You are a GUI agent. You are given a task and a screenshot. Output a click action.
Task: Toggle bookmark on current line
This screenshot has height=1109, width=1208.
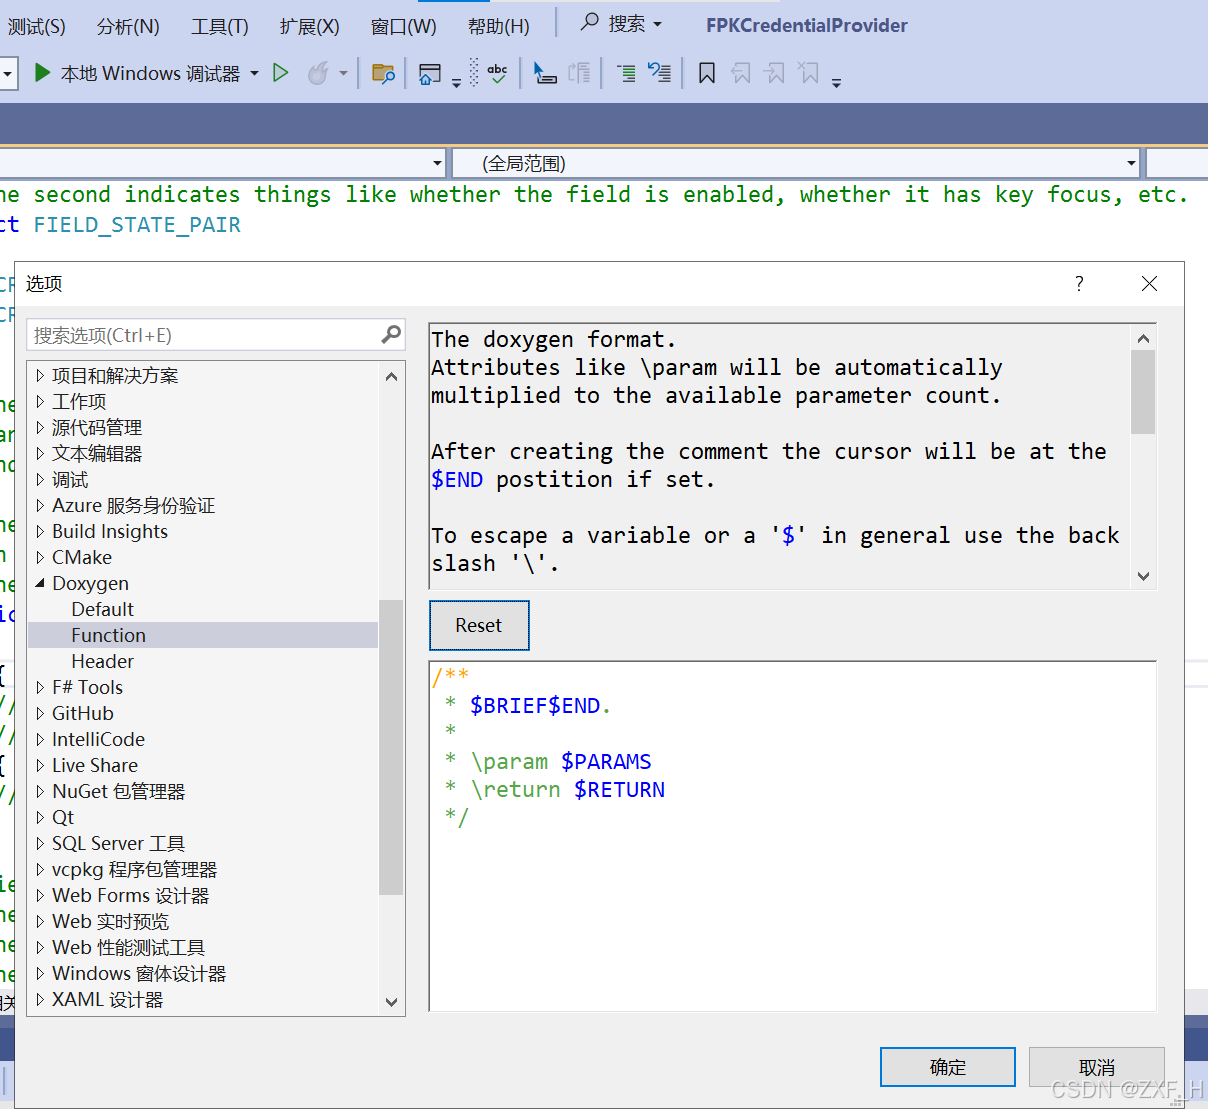707,73
